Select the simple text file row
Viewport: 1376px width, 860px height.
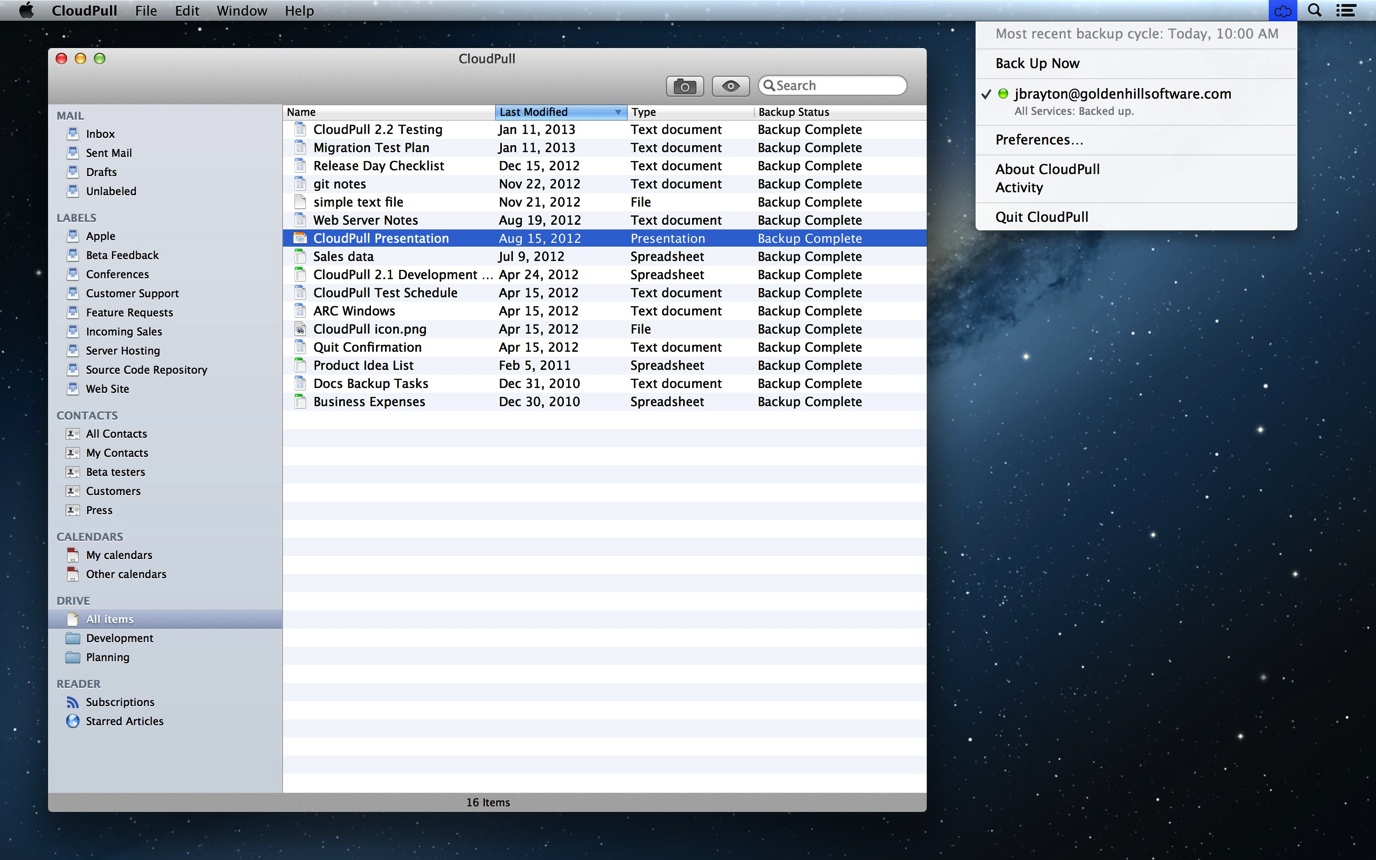coord(604,202)
